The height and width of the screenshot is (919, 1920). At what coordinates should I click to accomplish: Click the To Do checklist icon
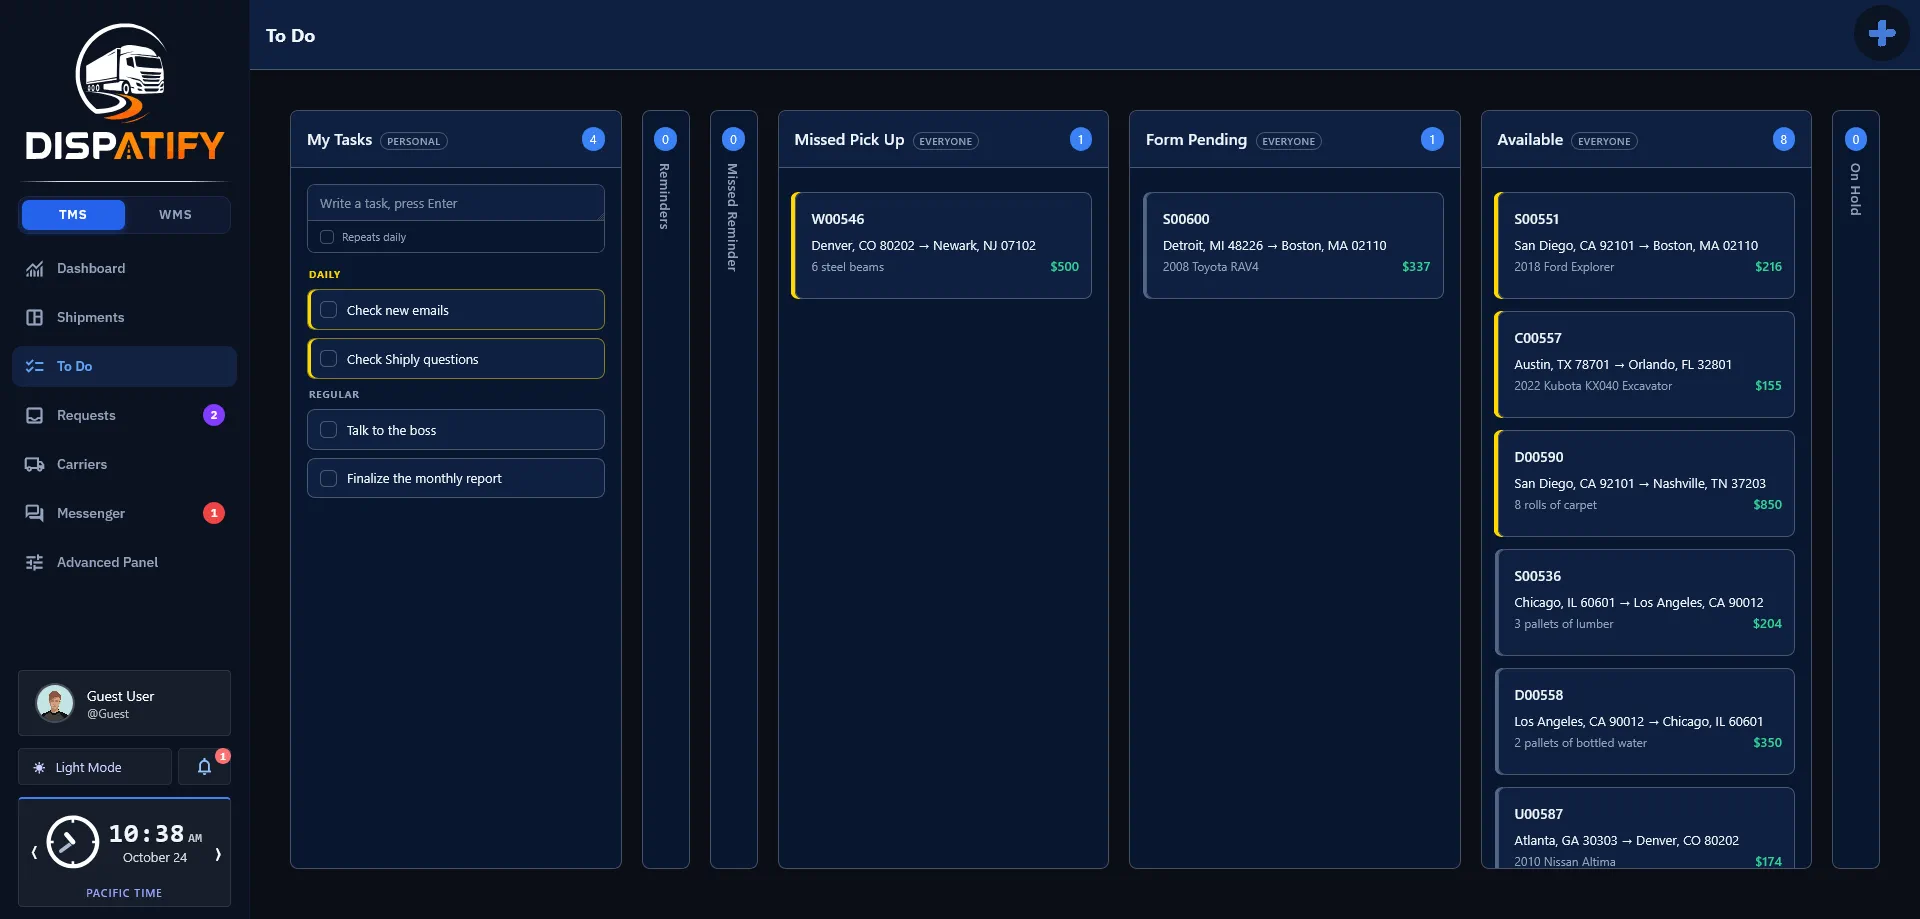point(34,367)
